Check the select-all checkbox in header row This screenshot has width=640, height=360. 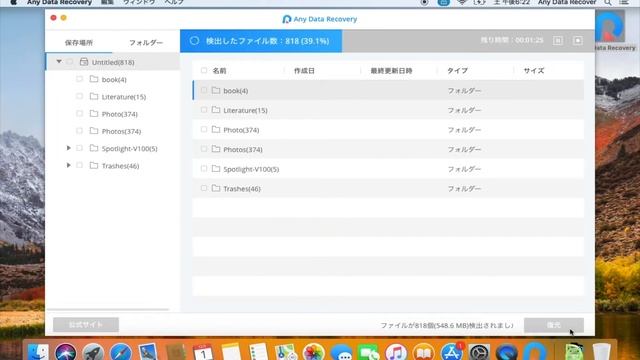(204, 71)
